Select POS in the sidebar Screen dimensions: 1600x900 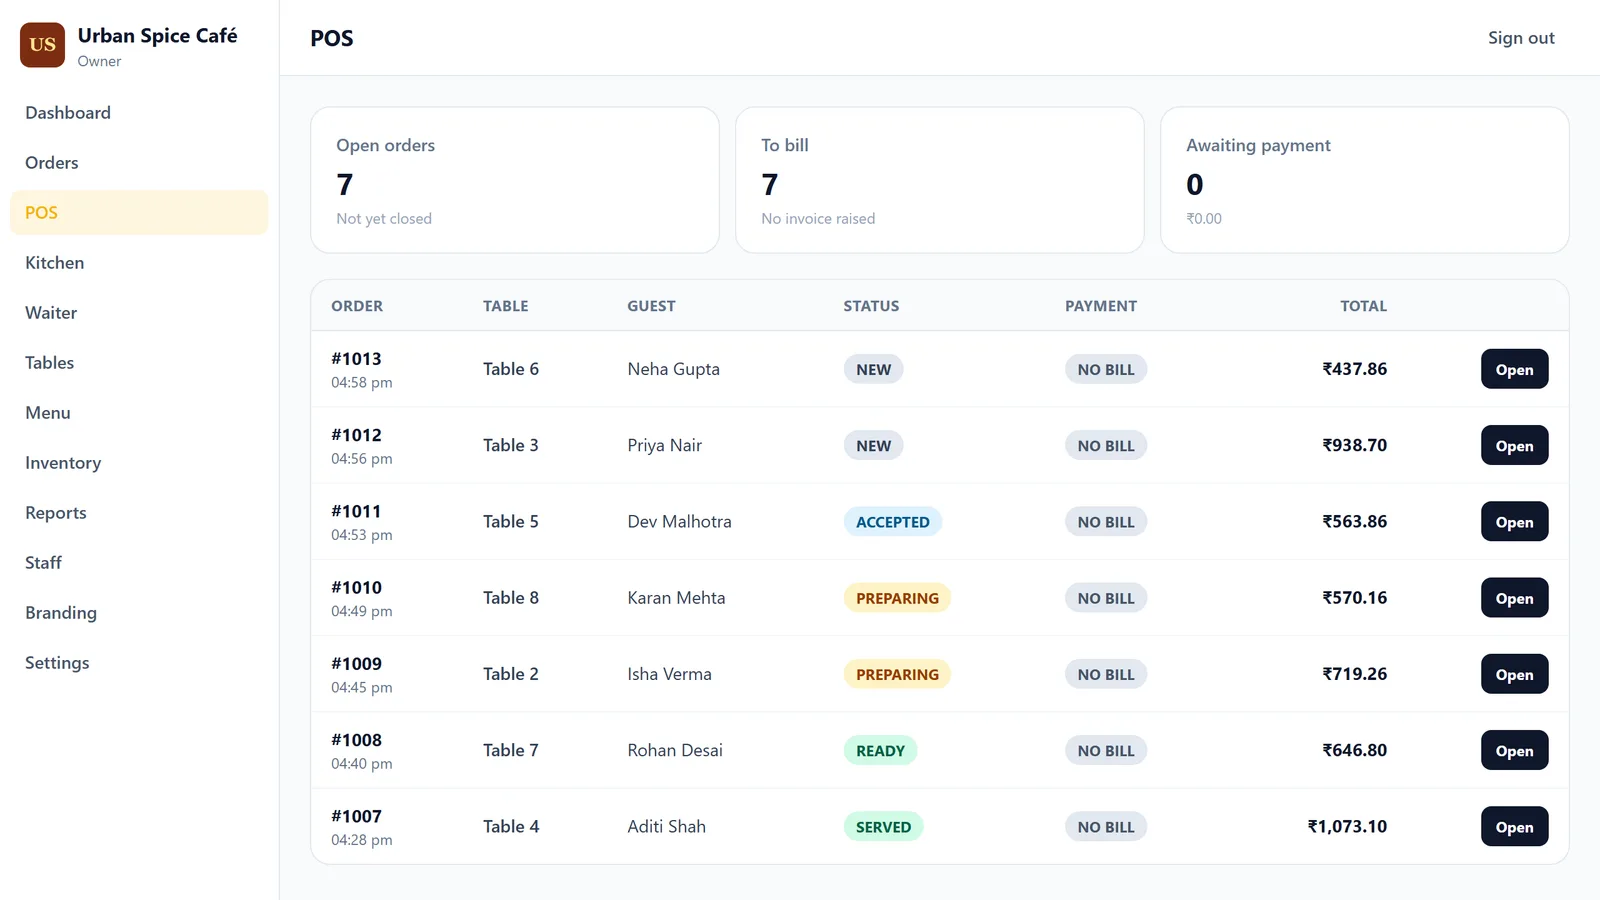pos(139,213)
